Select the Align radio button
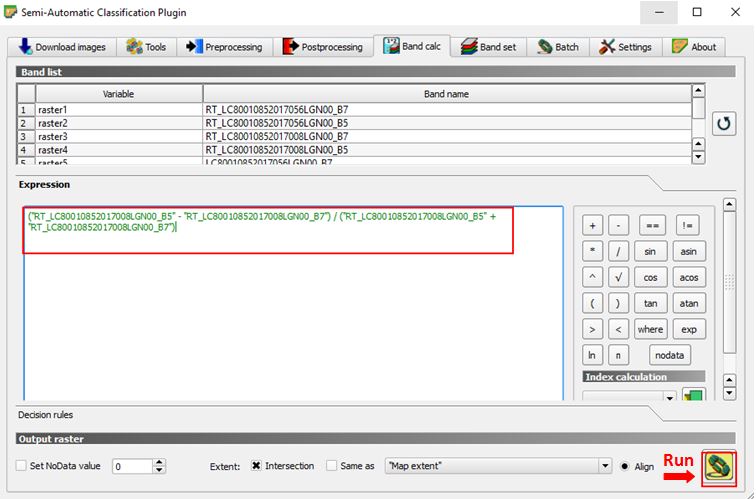756x499 pixels. [x=626, y=466]
